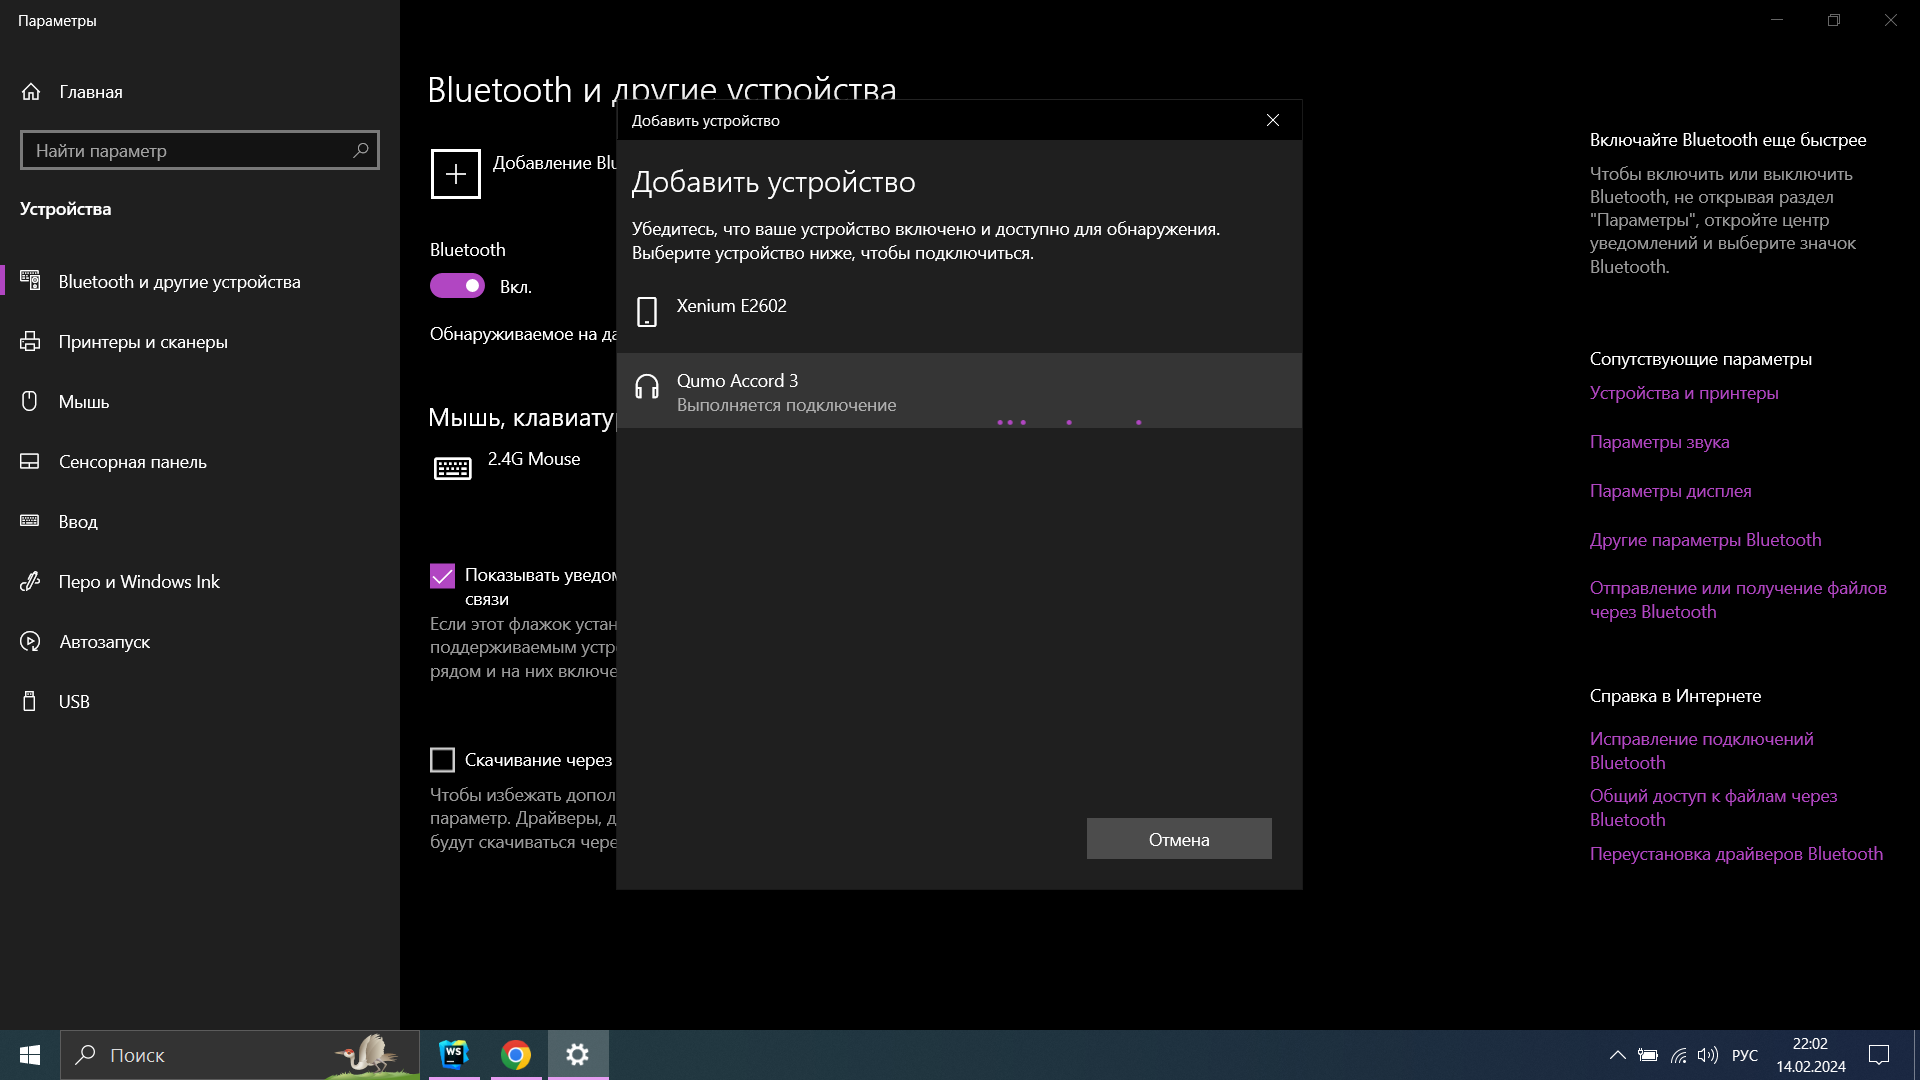Open Исправление подключений Bluetooth link

tap(1702, 751)
